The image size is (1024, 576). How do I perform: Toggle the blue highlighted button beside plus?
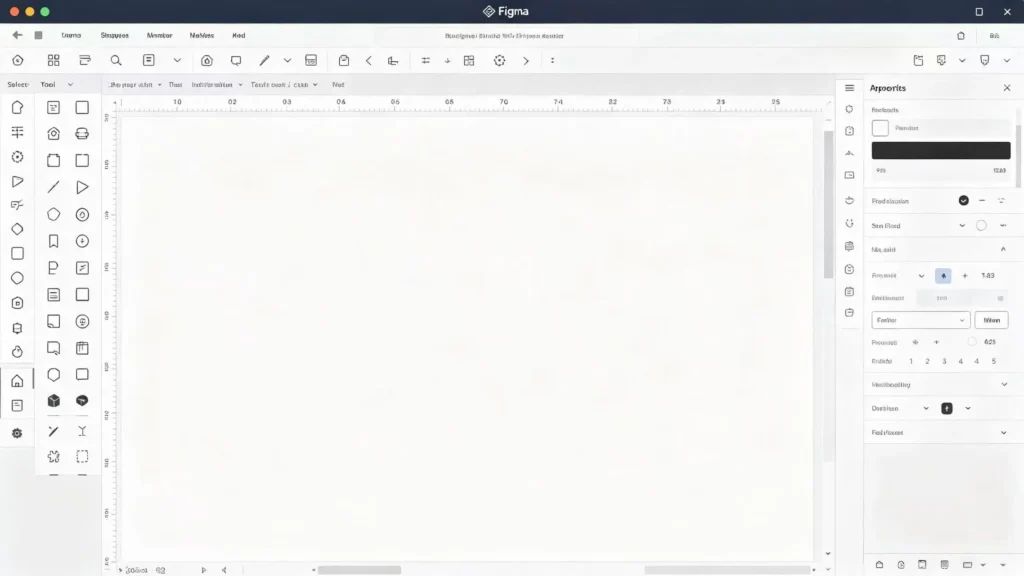tap(943, 276)
